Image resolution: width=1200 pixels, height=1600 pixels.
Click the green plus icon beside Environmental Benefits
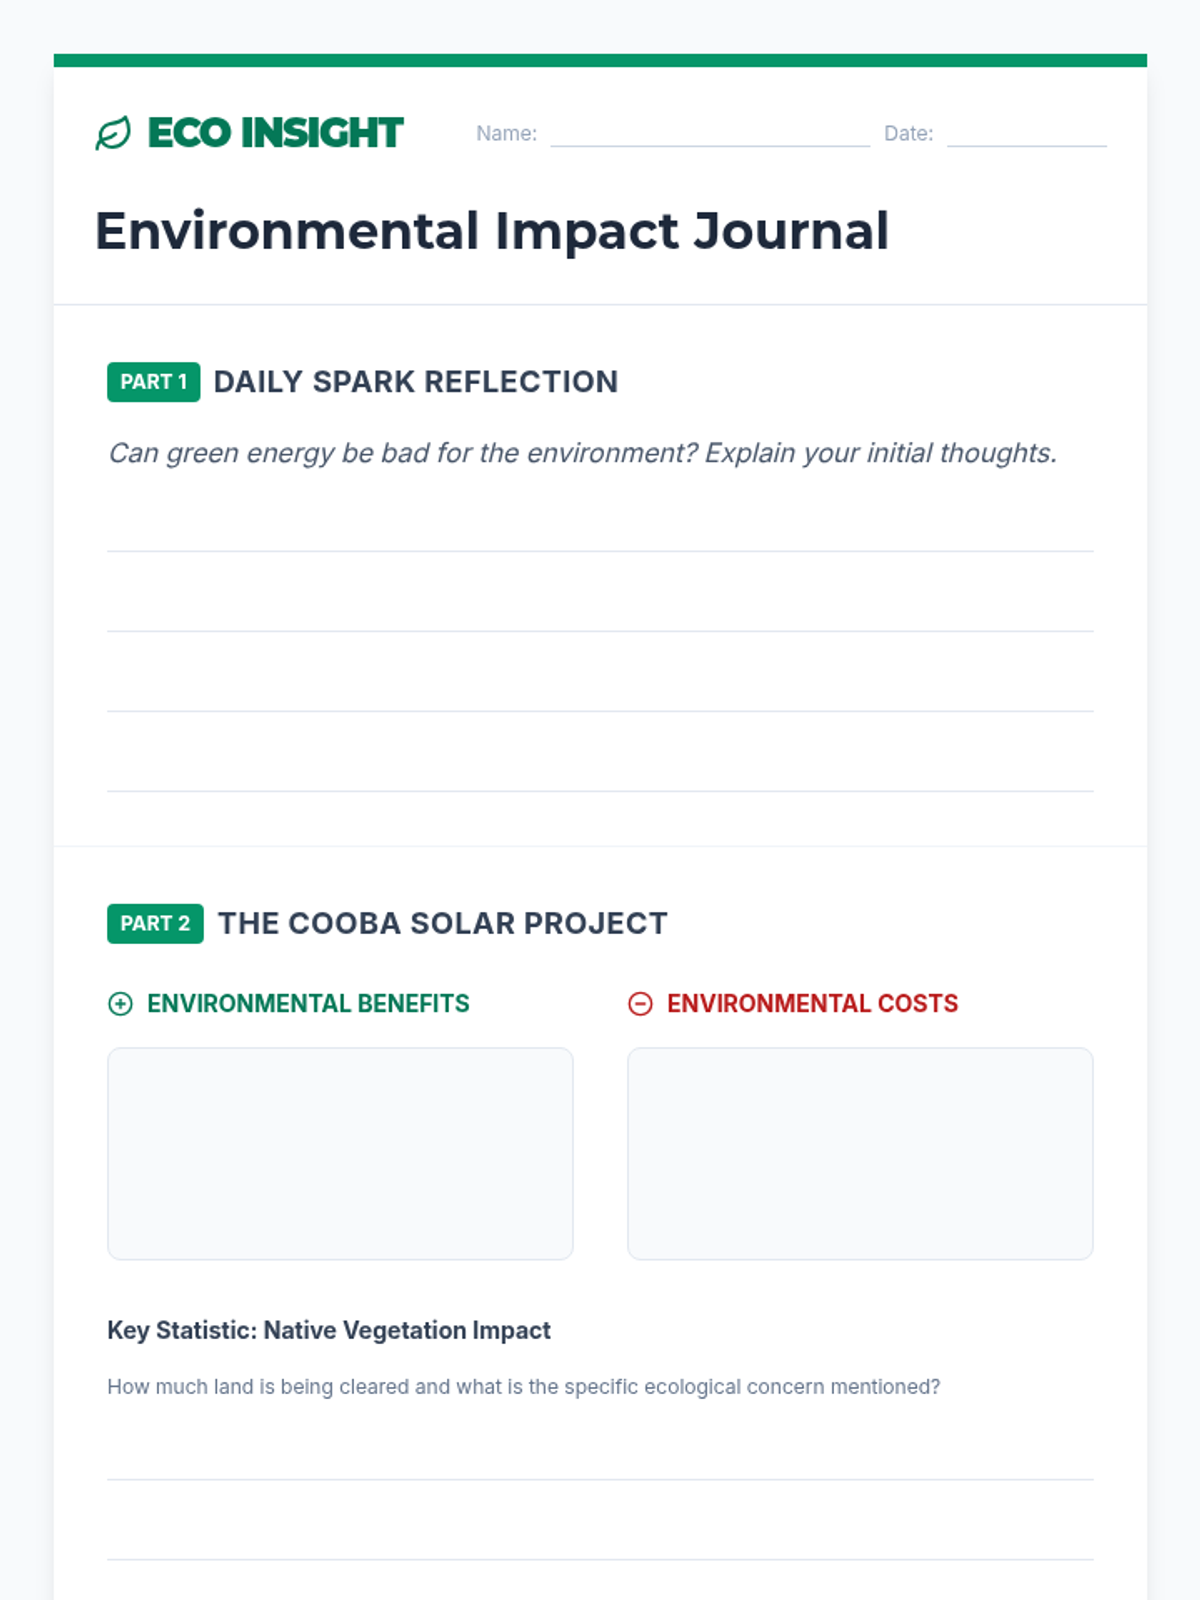pyautogui.click(x=120, y=1004)
